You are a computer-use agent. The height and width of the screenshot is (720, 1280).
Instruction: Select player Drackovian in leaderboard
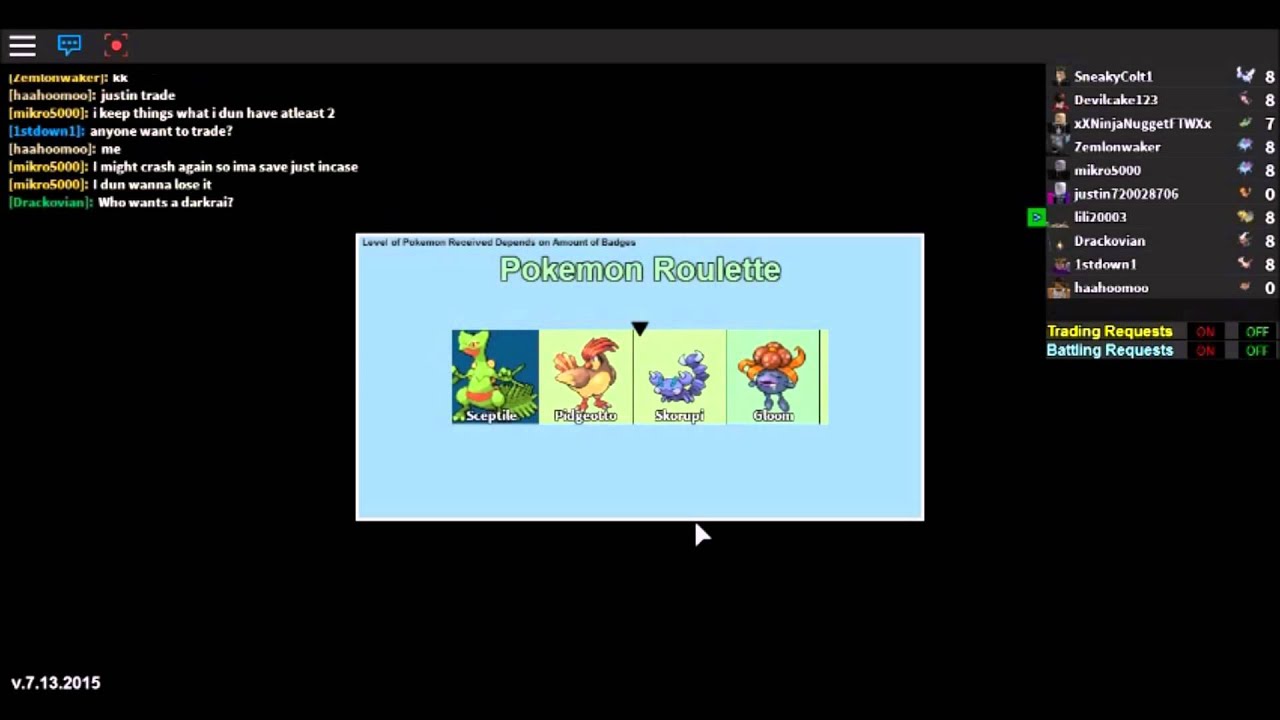click(1109, 241)
